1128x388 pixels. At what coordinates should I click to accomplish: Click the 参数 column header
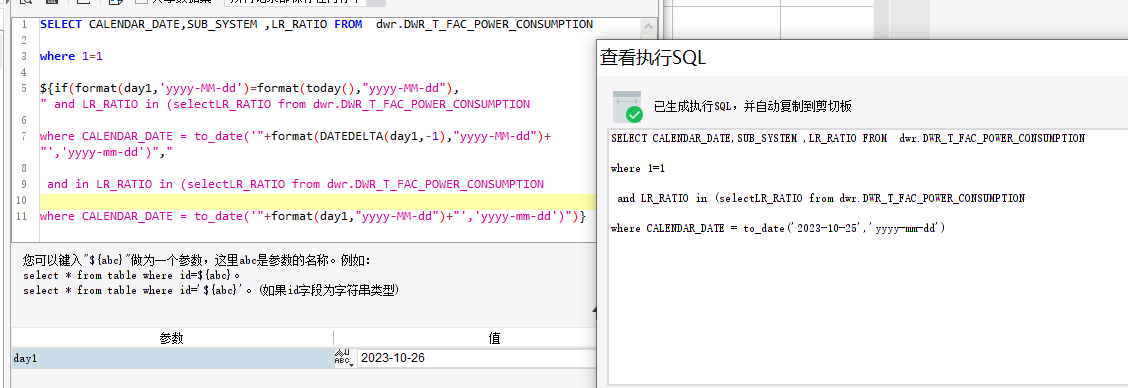172,338
